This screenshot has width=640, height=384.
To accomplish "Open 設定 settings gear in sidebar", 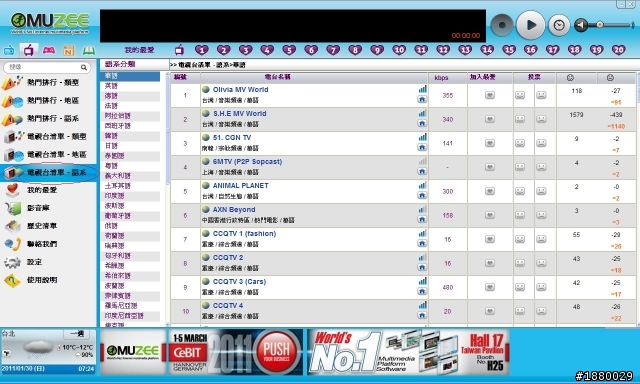I will pyautogui.click(x=48, y=262).
